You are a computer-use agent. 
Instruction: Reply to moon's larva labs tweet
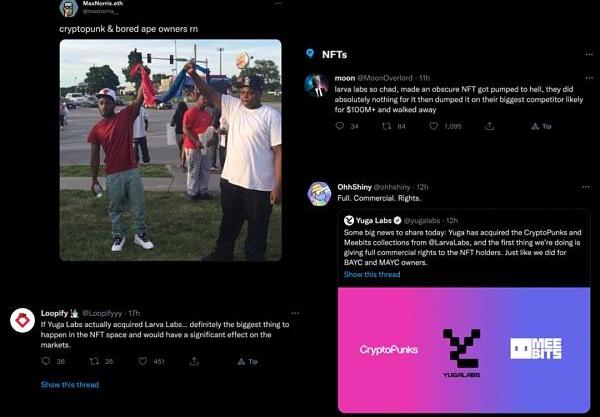tap(340, 126)
